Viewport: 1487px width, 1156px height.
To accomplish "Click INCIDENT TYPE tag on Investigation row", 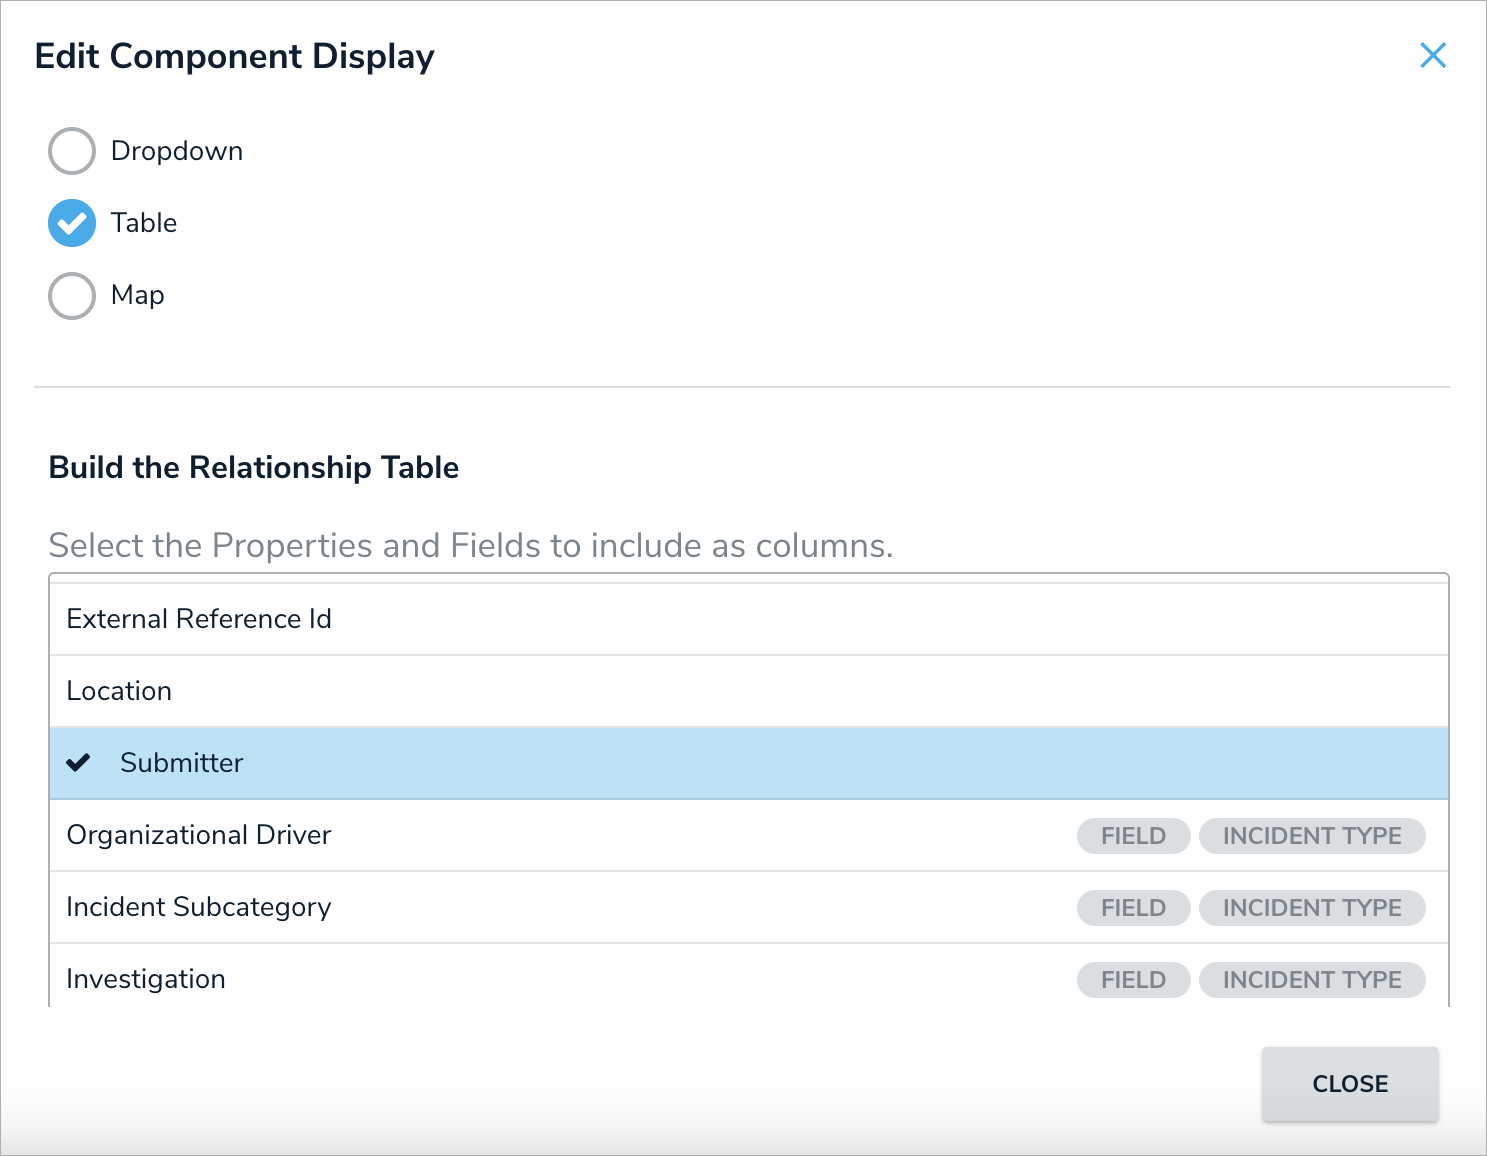I will point(1312,980).
